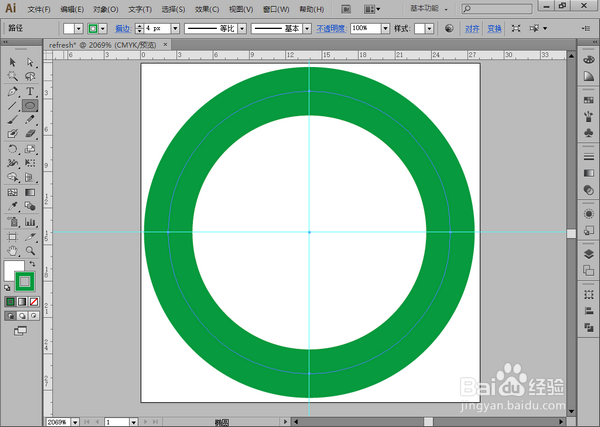Open the Symbols panel club icon

coord(589,132)
